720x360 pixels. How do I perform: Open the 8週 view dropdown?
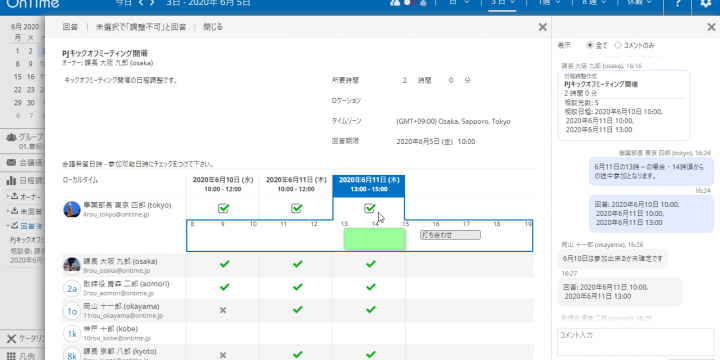(595, 2)
